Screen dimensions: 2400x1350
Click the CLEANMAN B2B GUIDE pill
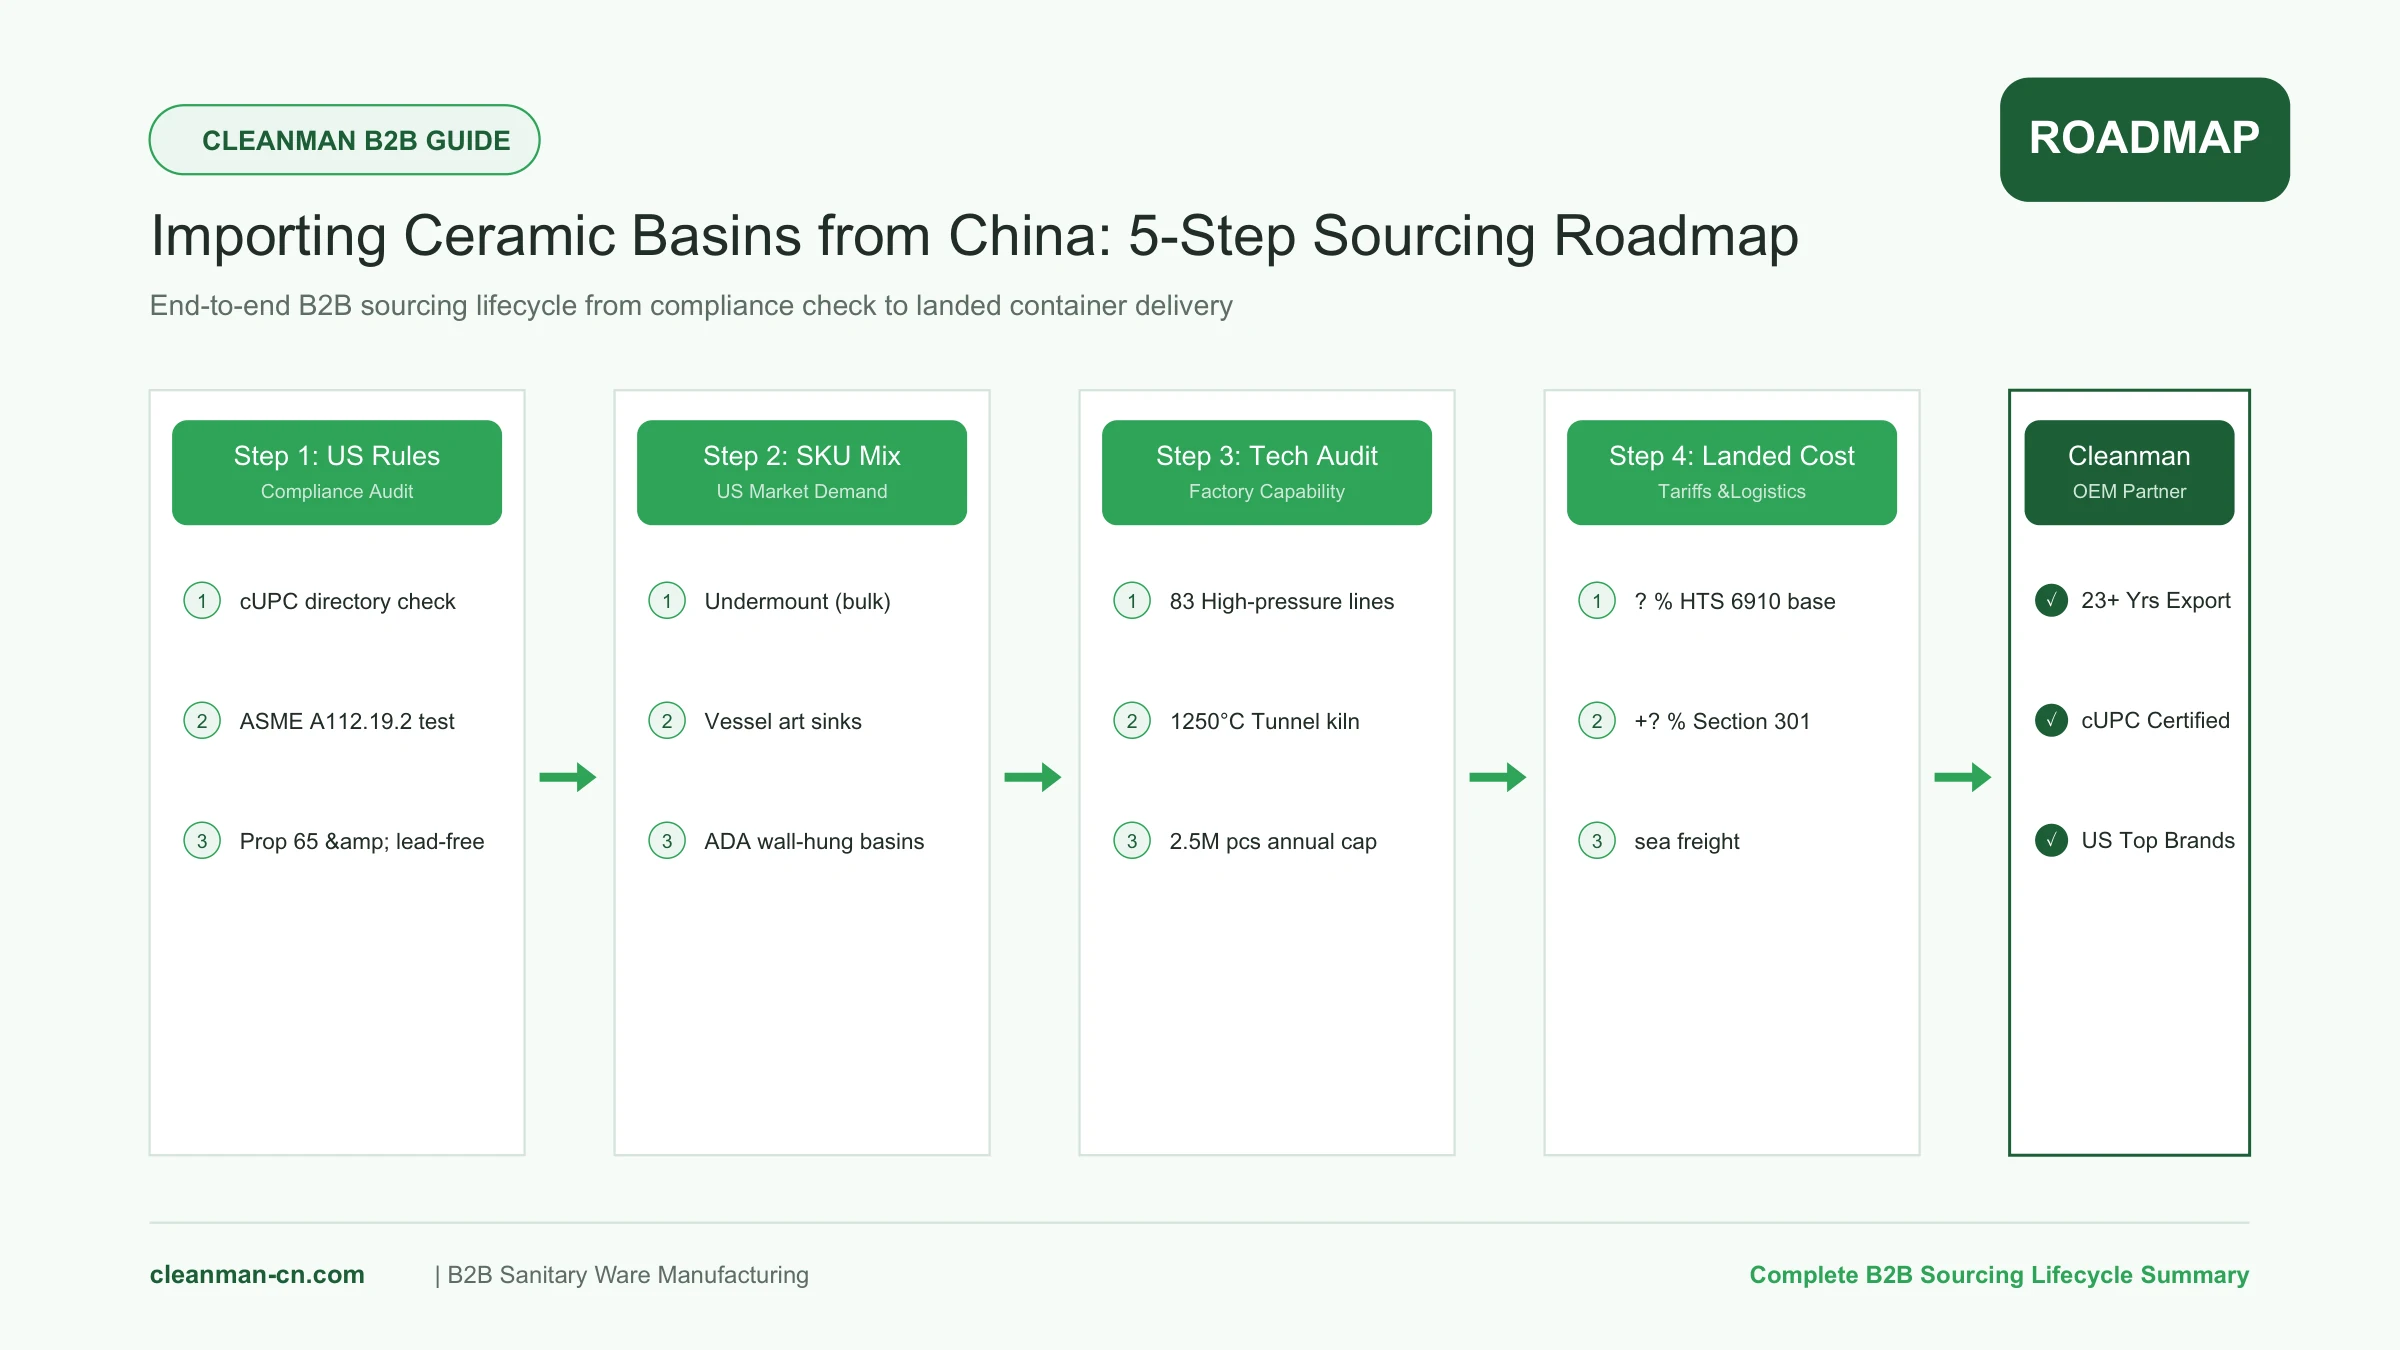click(x=344, y=140)
